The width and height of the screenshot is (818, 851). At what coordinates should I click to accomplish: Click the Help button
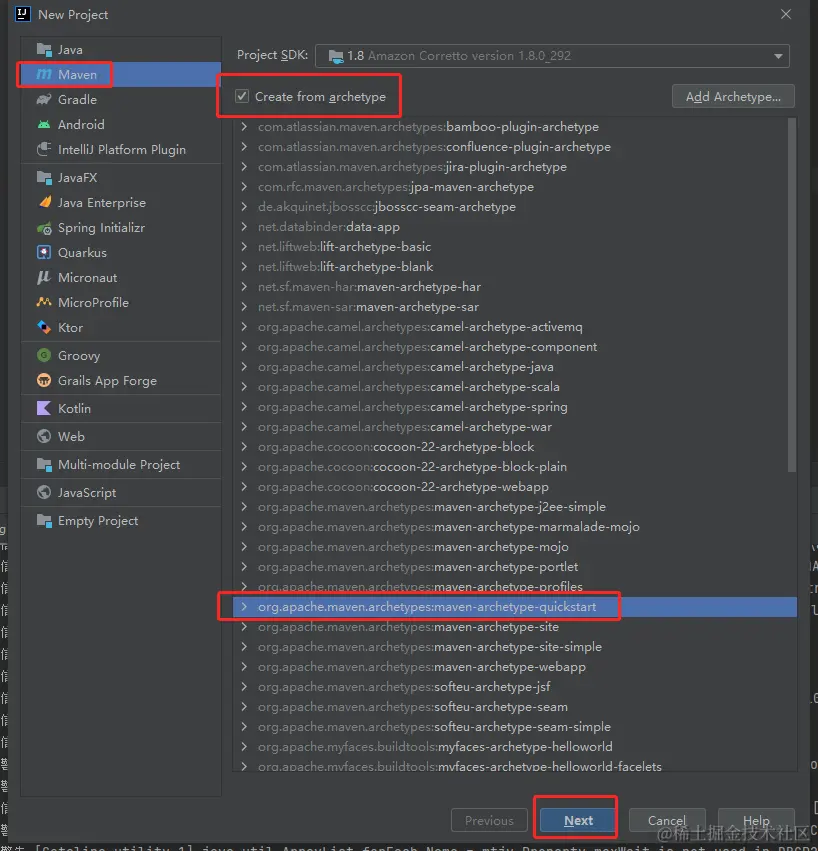(756, 820)
